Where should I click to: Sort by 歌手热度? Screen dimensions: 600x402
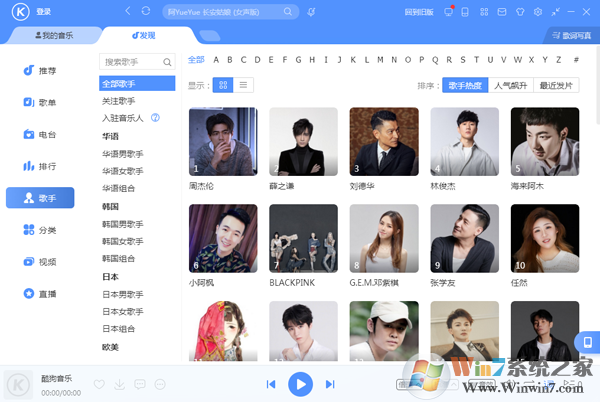465,85
